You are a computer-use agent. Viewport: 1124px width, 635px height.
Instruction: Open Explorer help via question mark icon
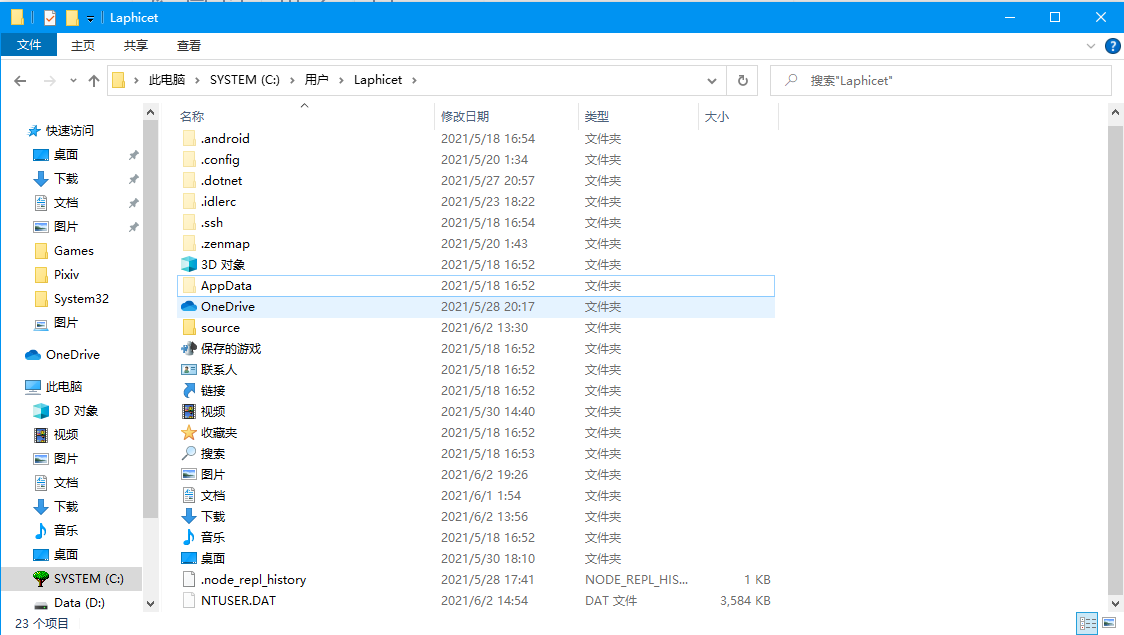click(1113, 46)
